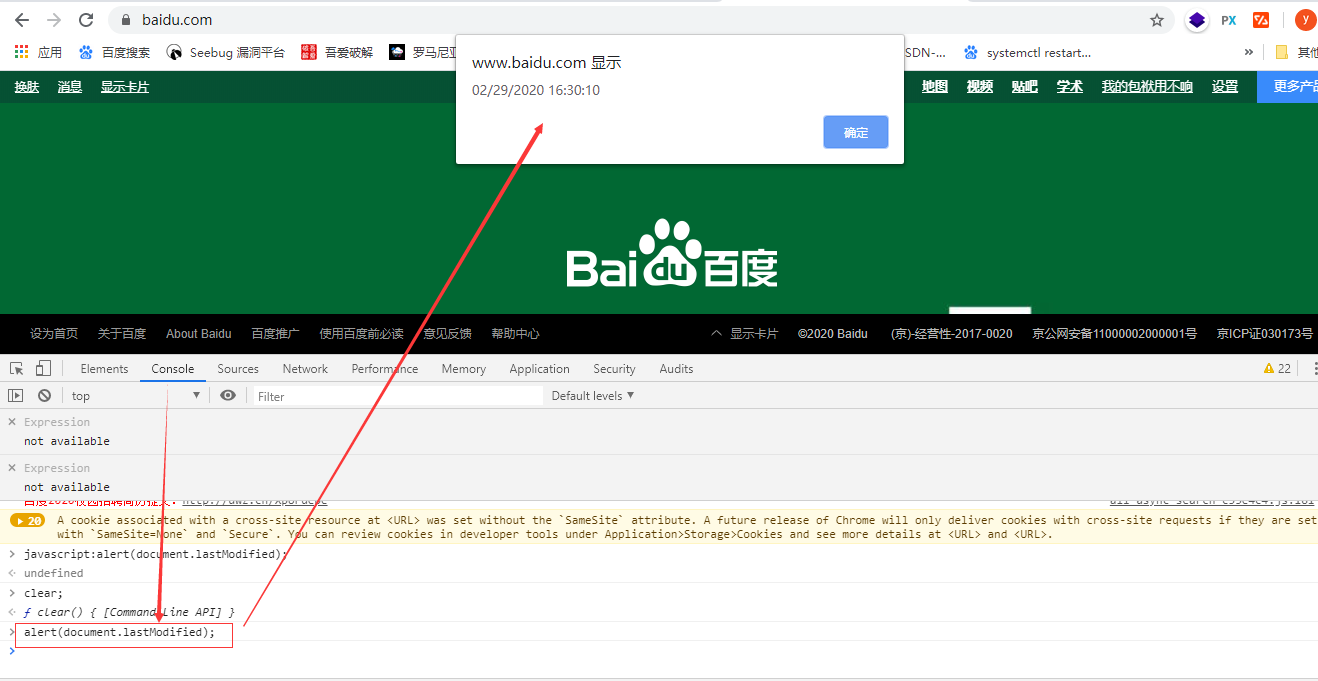Switch to the Memory tab

pyautogui.click(x=464, y=369)
